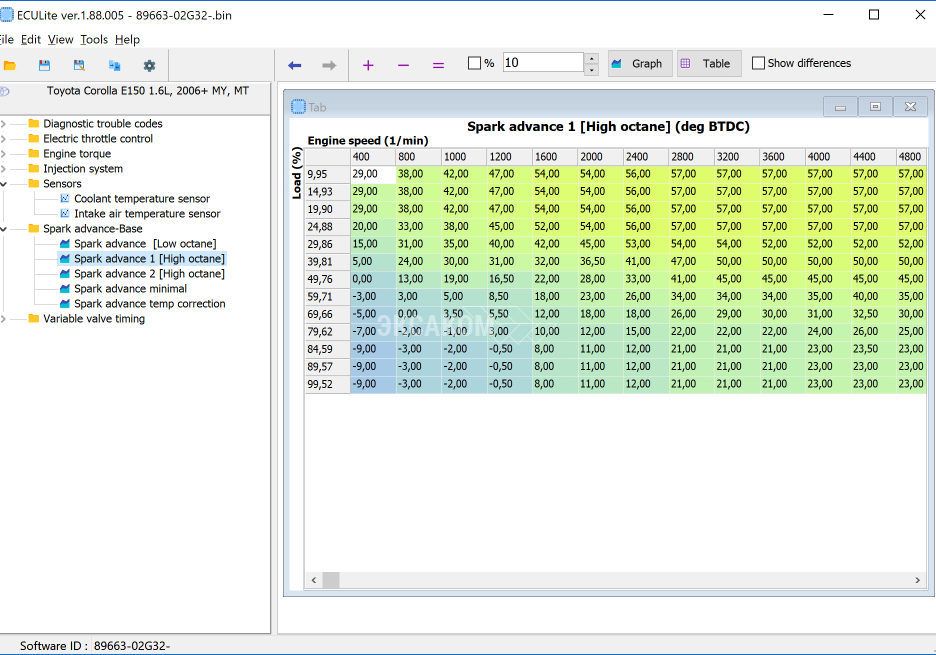
Task: Switch to Graph view
Action: 639,63
